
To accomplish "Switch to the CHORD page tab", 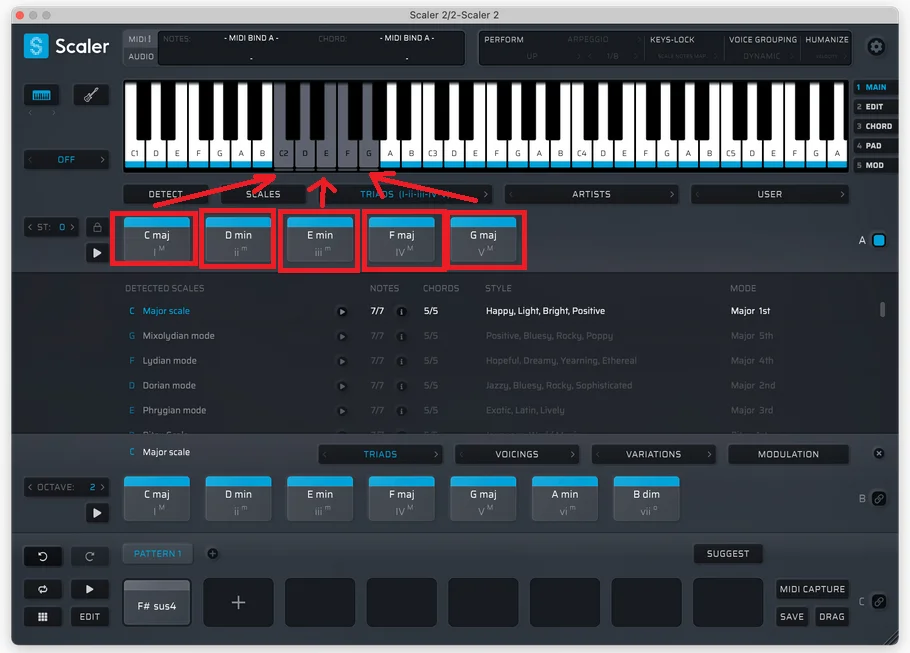I will click(x=875, y=126).
